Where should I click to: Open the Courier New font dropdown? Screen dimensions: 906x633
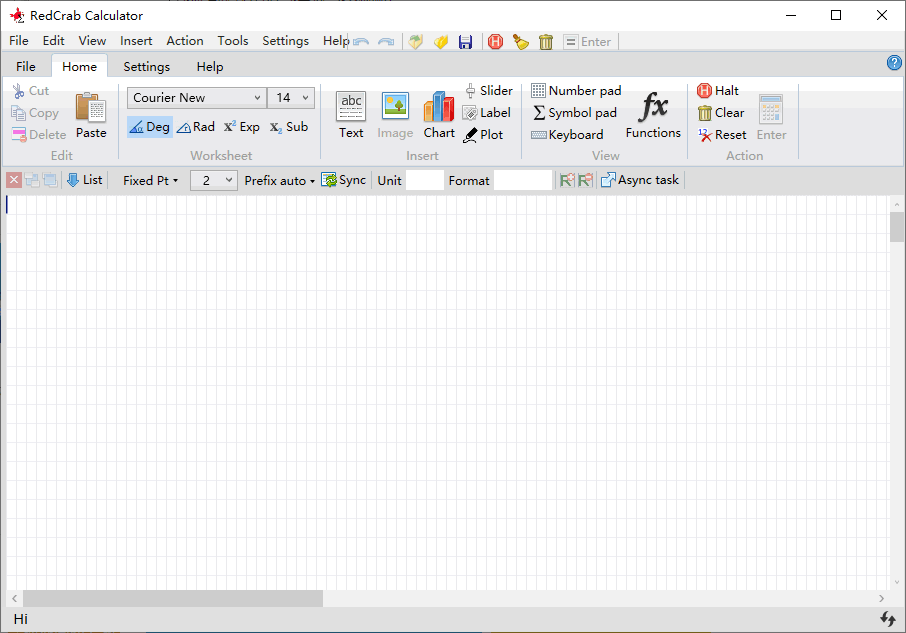pos(197,98)
